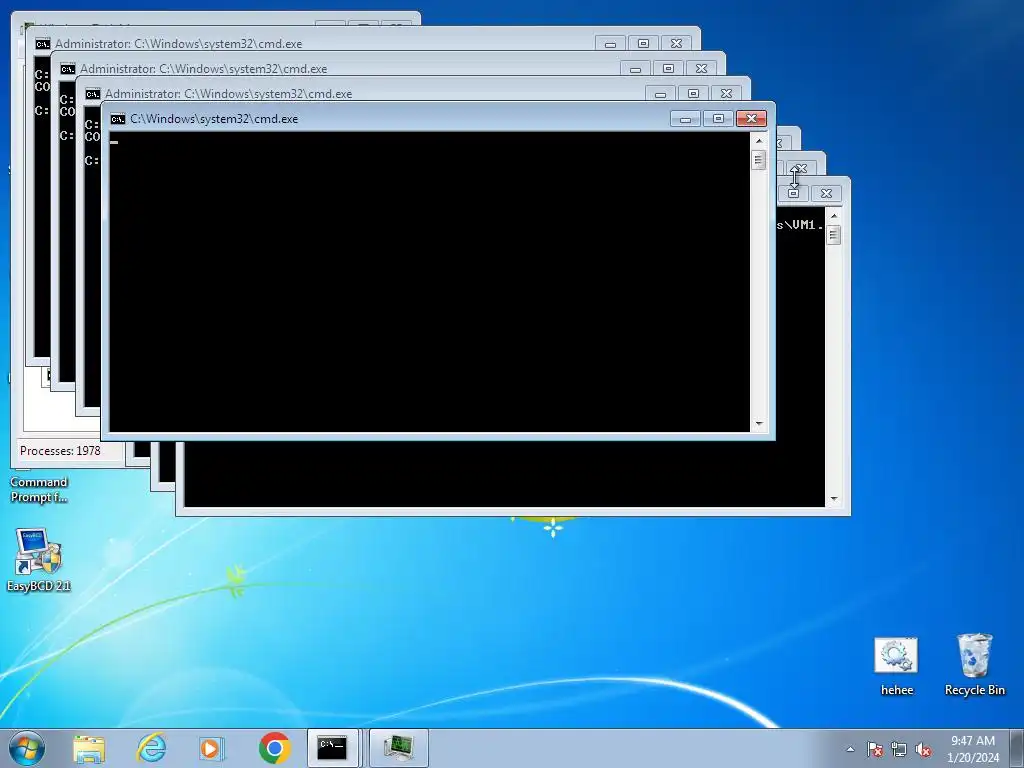Click system icon of rearmost Administrator cmd window

tap(42, 44)
